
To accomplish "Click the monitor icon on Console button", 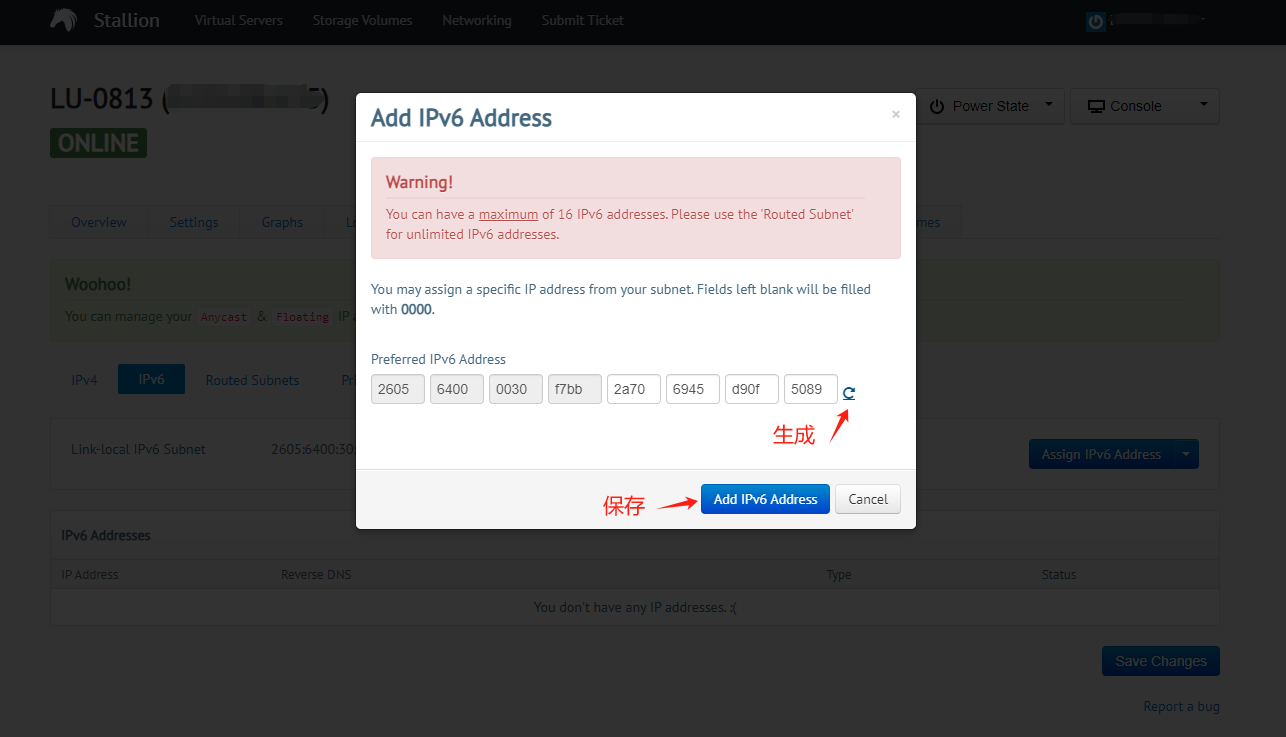I will (x=1097, y=106).
